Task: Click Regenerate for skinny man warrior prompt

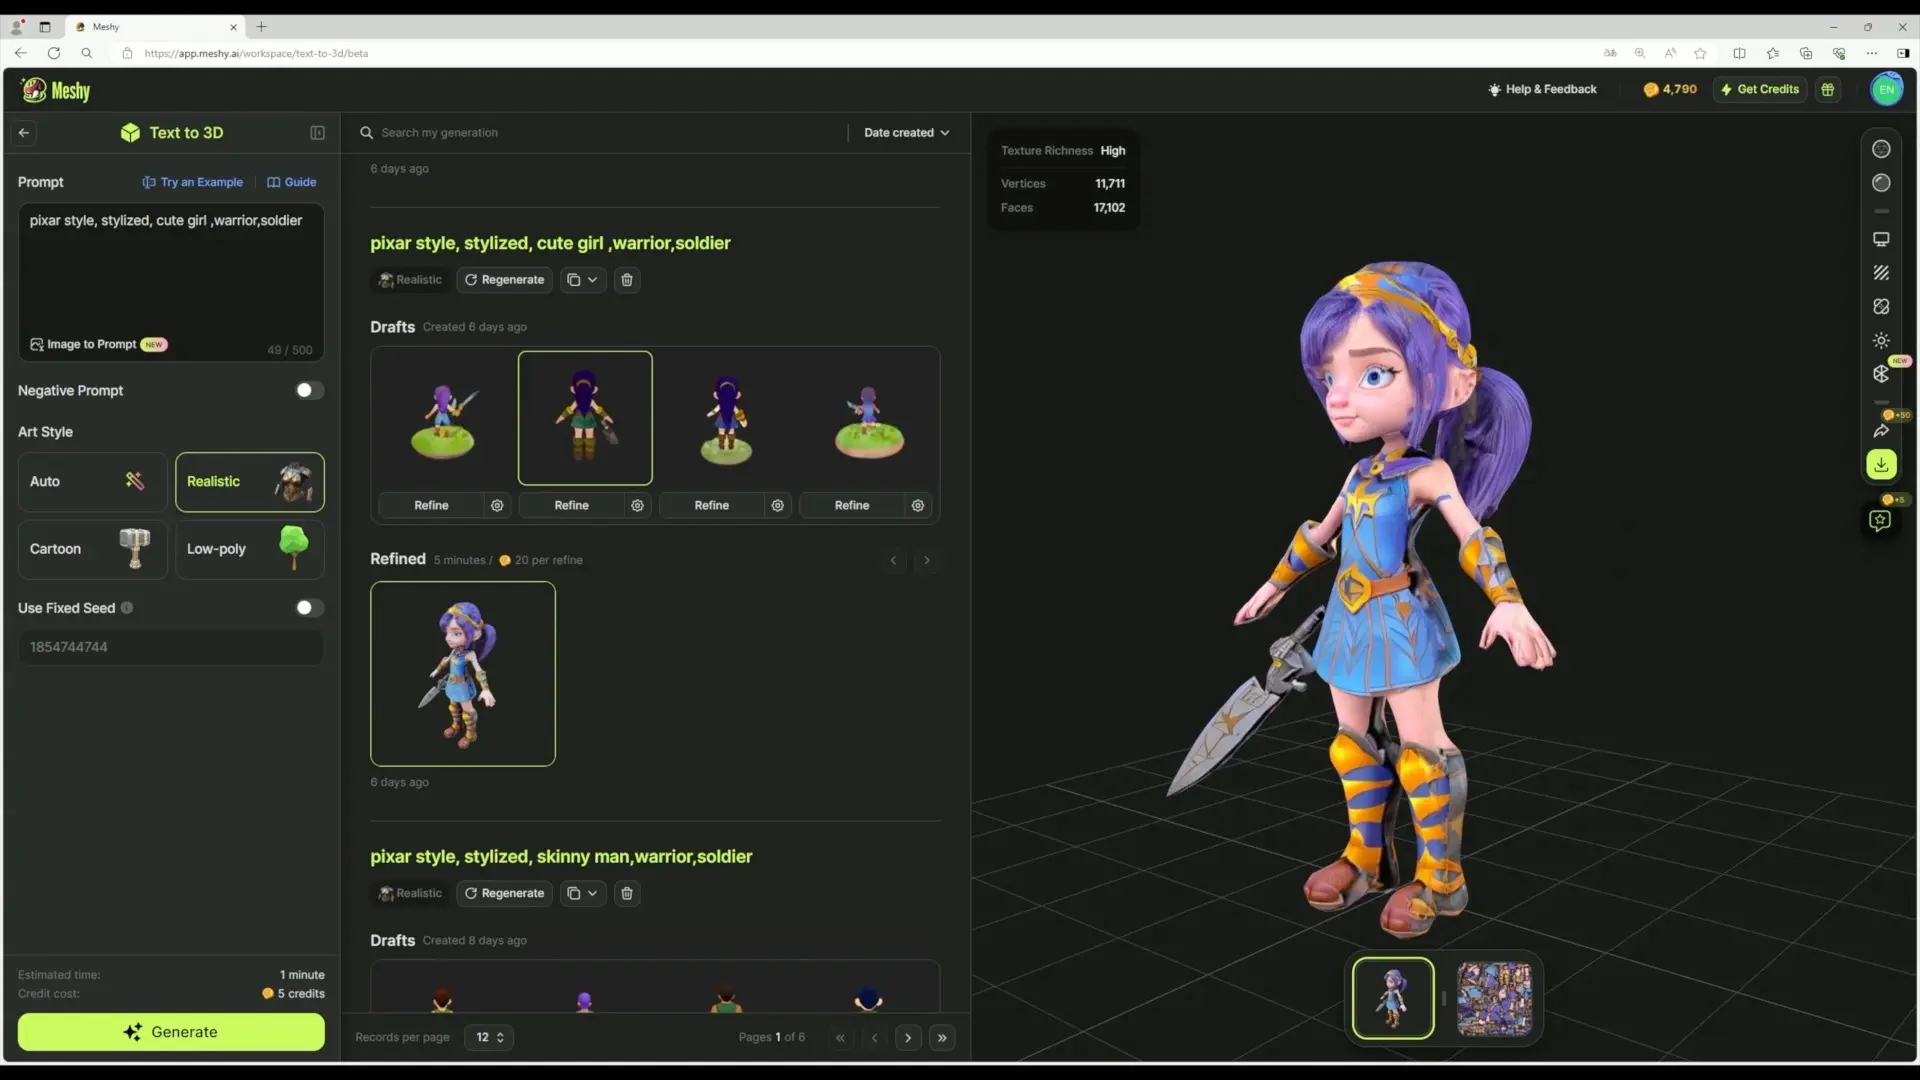Action: point(505,894)
